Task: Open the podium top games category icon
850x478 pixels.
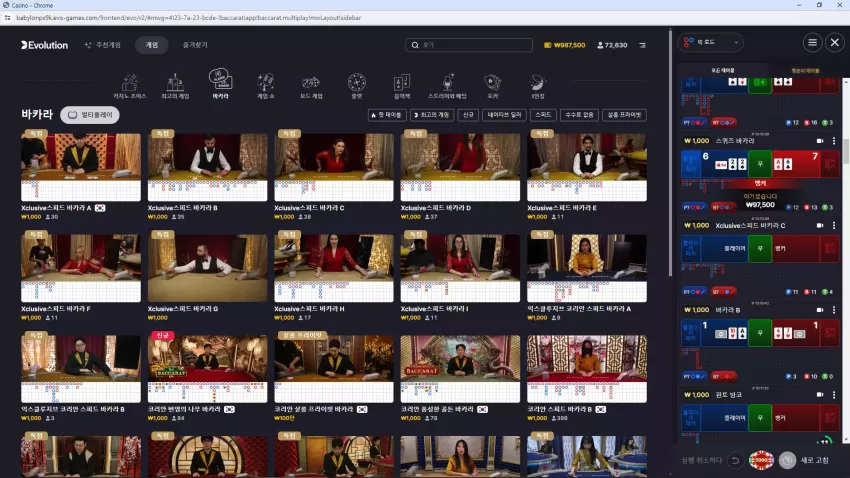Action: pos(175,85)
